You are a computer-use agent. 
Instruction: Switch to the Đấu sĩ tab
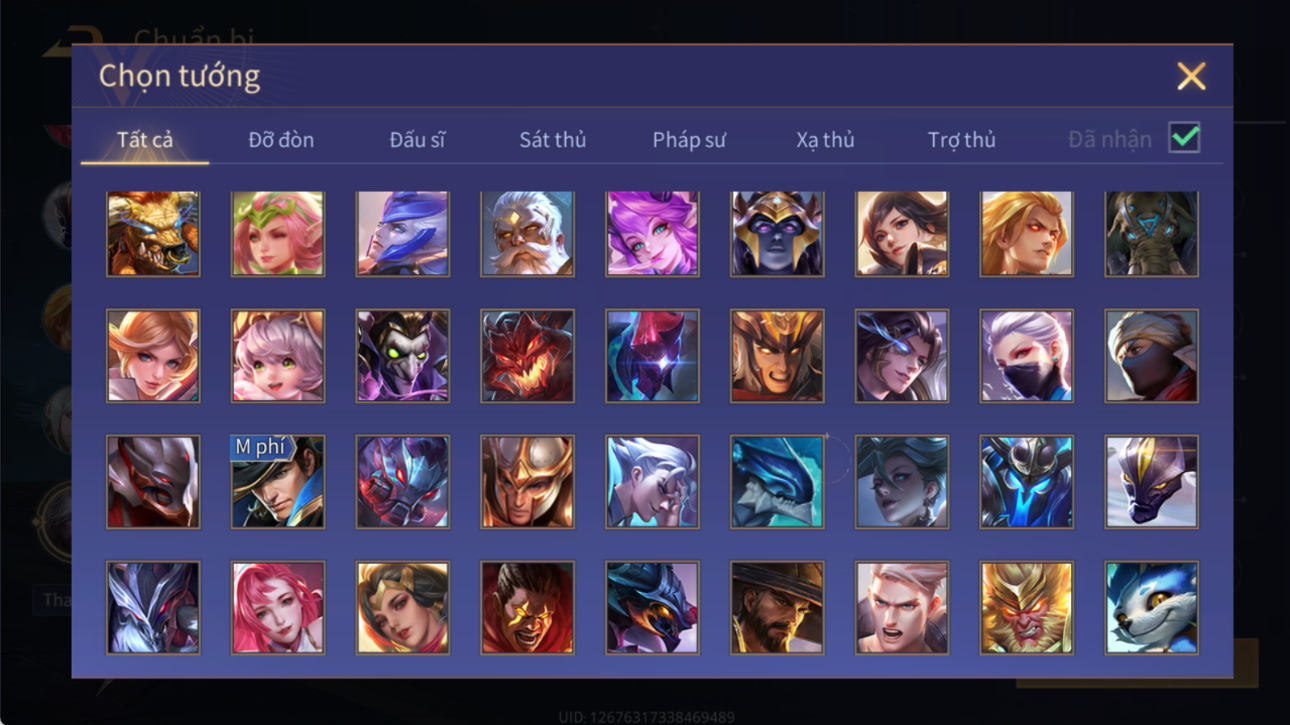coord(417,140)
